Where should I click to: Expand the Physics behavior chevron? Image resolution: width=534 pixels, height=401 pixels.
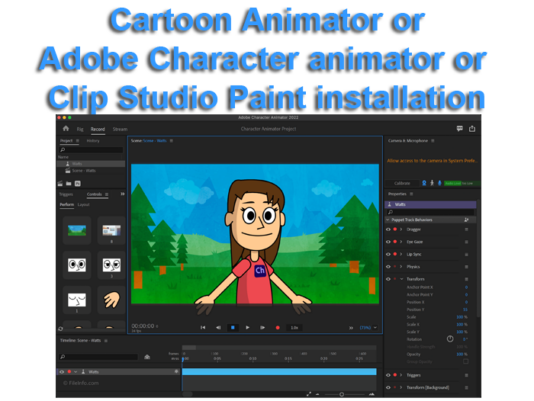(x=401, y=267)
